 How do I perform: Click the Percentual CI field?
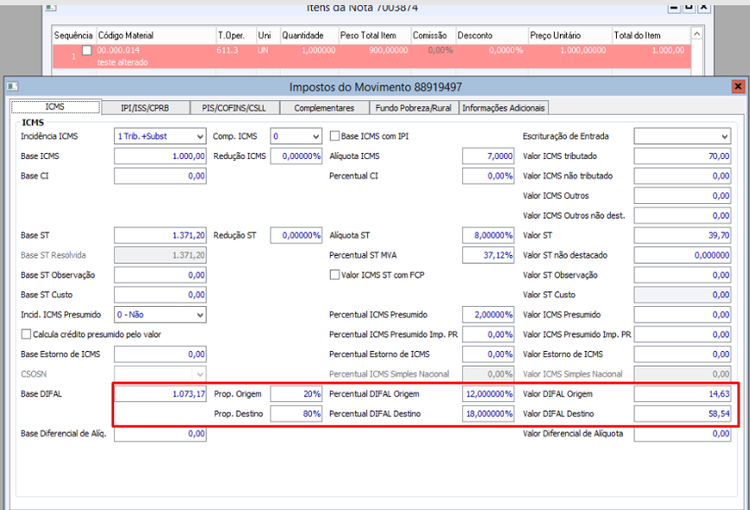tap(488, 176)
